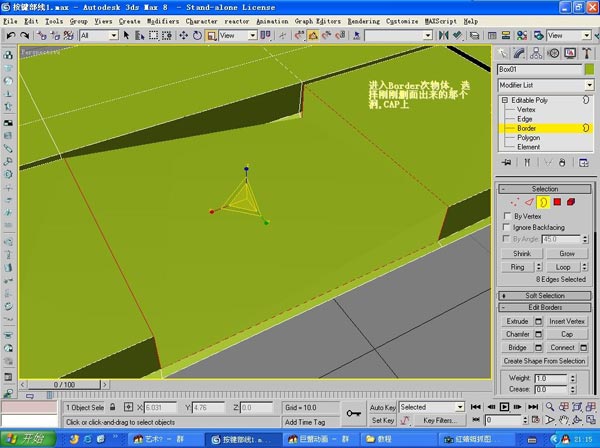Image resolution: width=600 pixels, height=448 pixels.
Task: Open the Motion command panel tab
Action: 553,53
